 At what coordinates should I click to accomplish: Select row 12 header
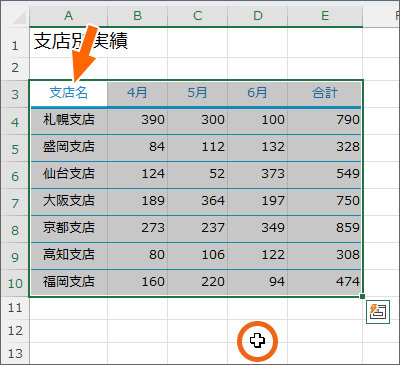coord(15,331)
